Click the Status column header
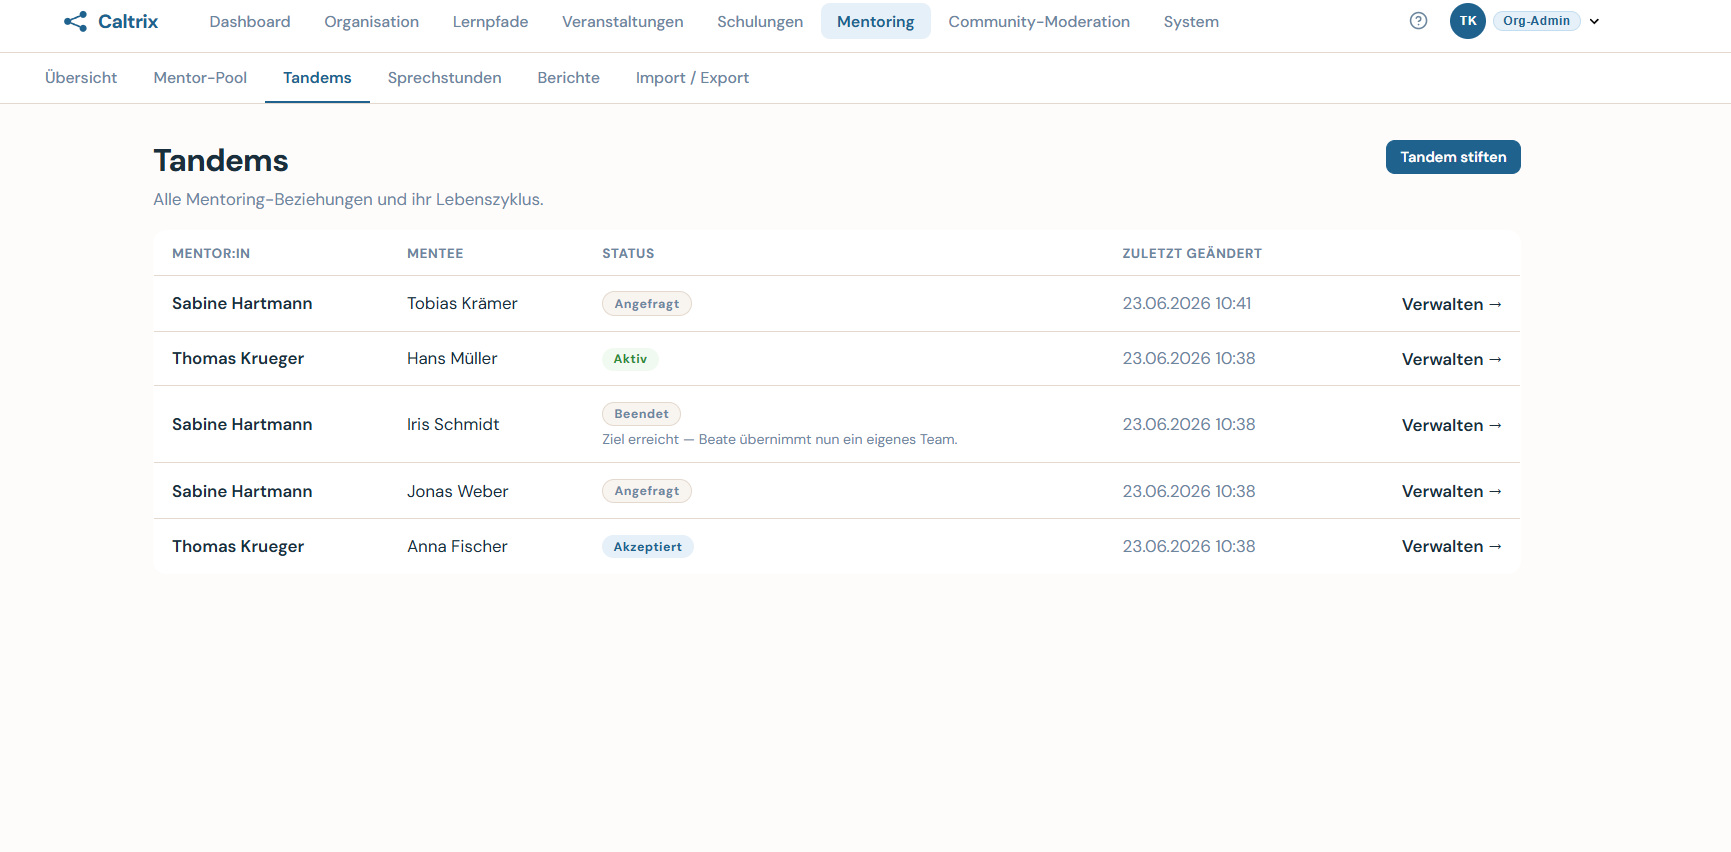This screenshot has width=1731, height=852. [x=628, y=254]
